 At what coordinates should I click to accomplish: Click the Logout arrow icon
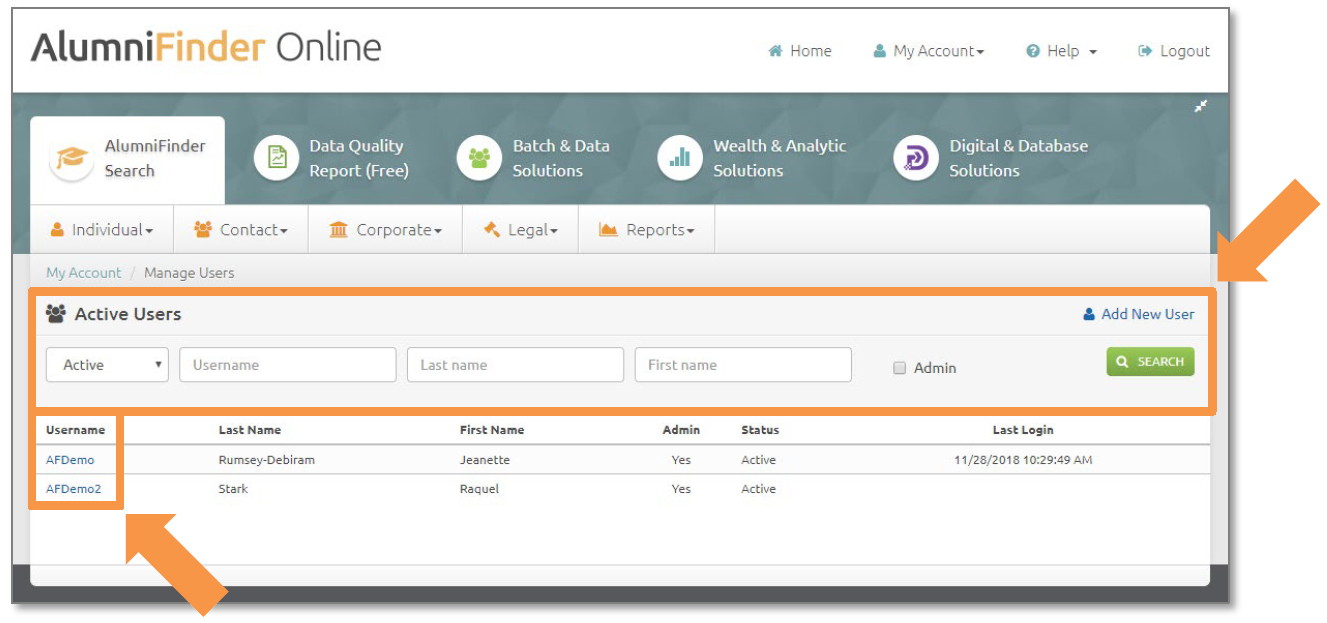coord(1145,51)
